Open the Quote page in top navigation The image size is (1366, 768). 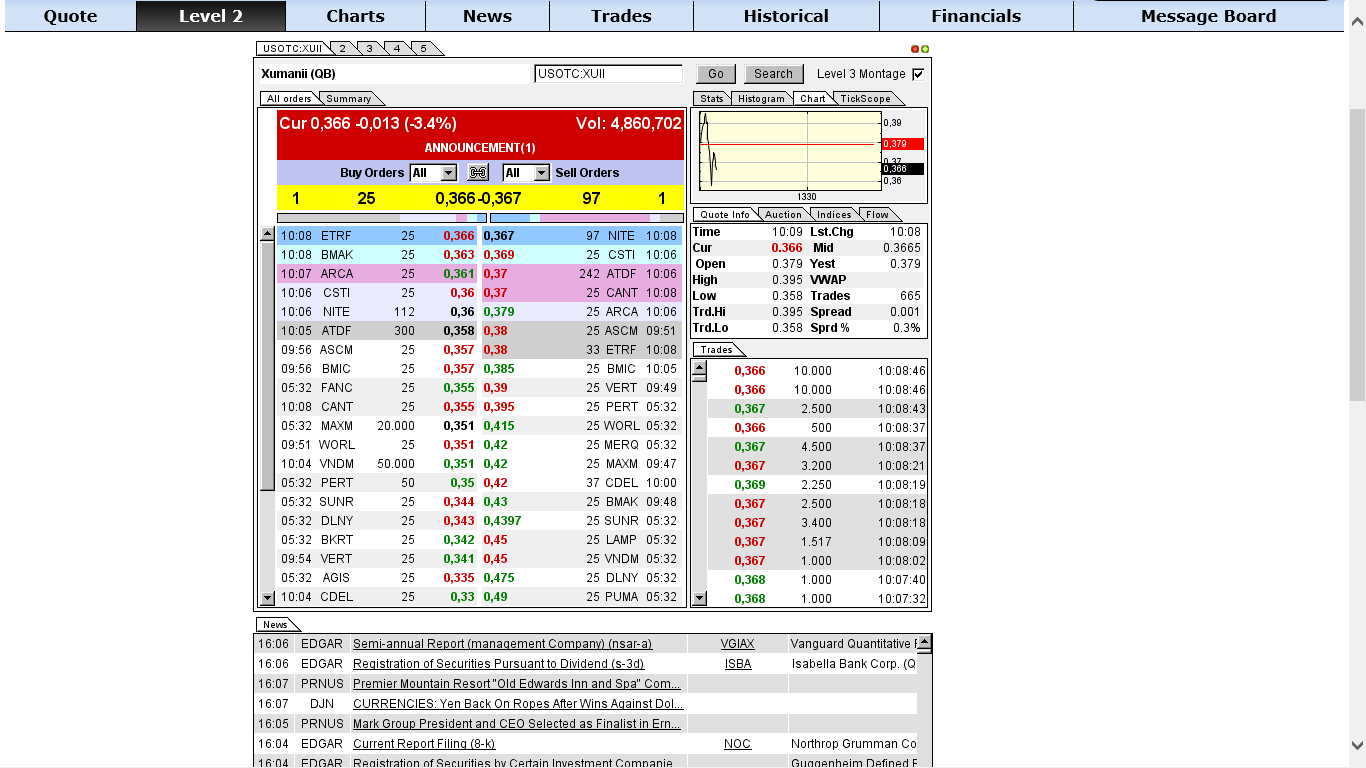[x=71, y=16]
